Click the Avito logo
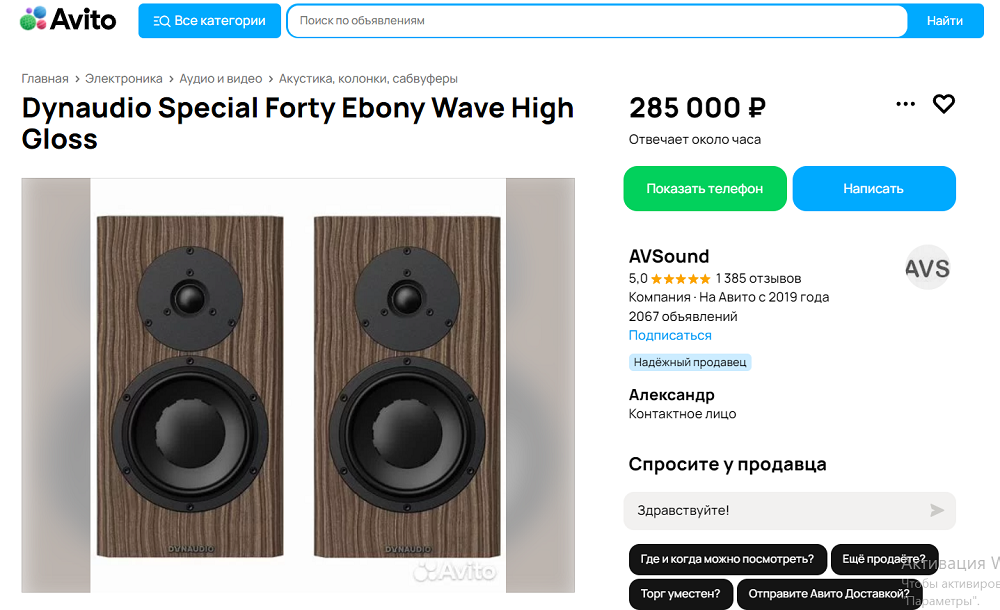 (x=68, y=19)
